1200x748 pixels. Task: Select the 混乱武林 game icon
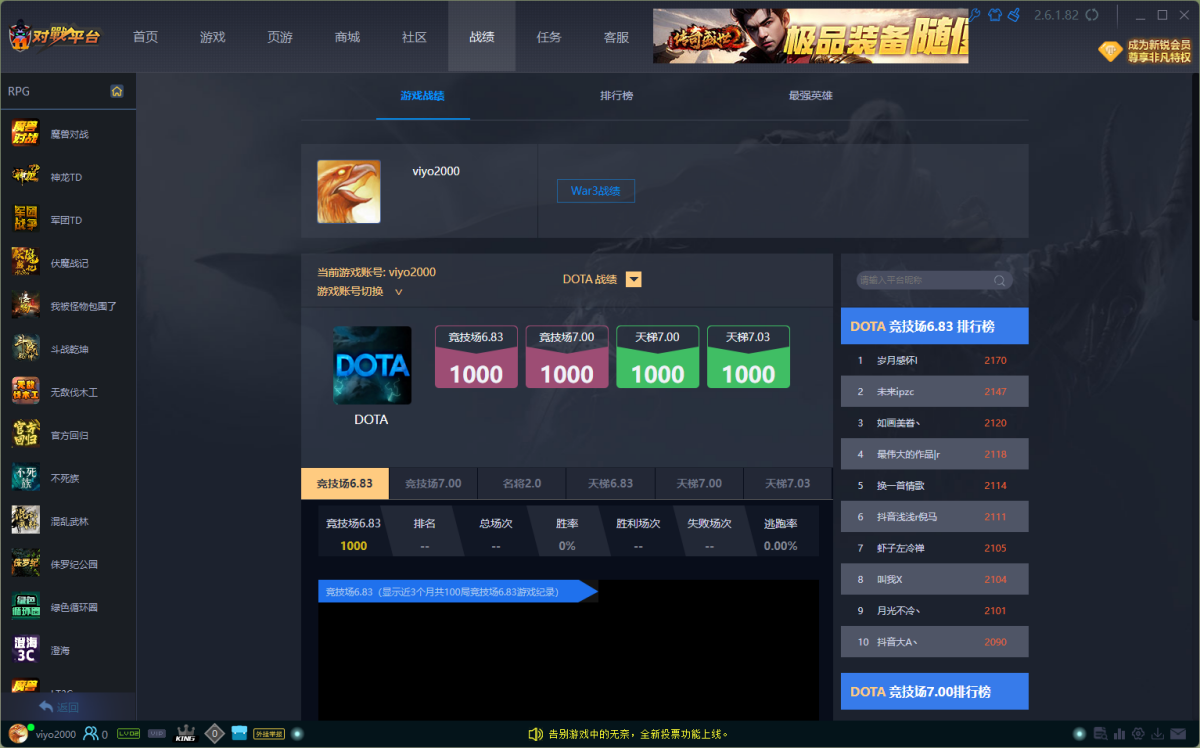tap(26, 520)
